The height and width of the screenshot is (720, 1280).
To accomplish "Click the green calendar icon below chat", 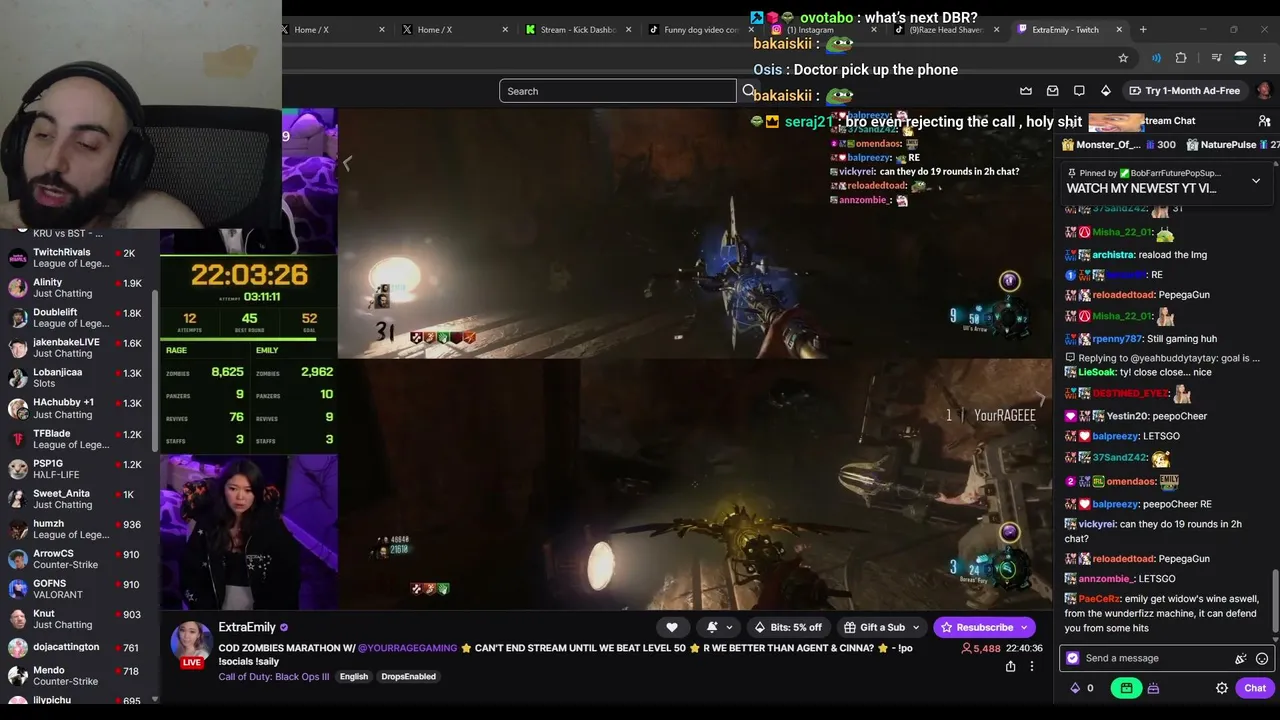I will (1126, 688).
